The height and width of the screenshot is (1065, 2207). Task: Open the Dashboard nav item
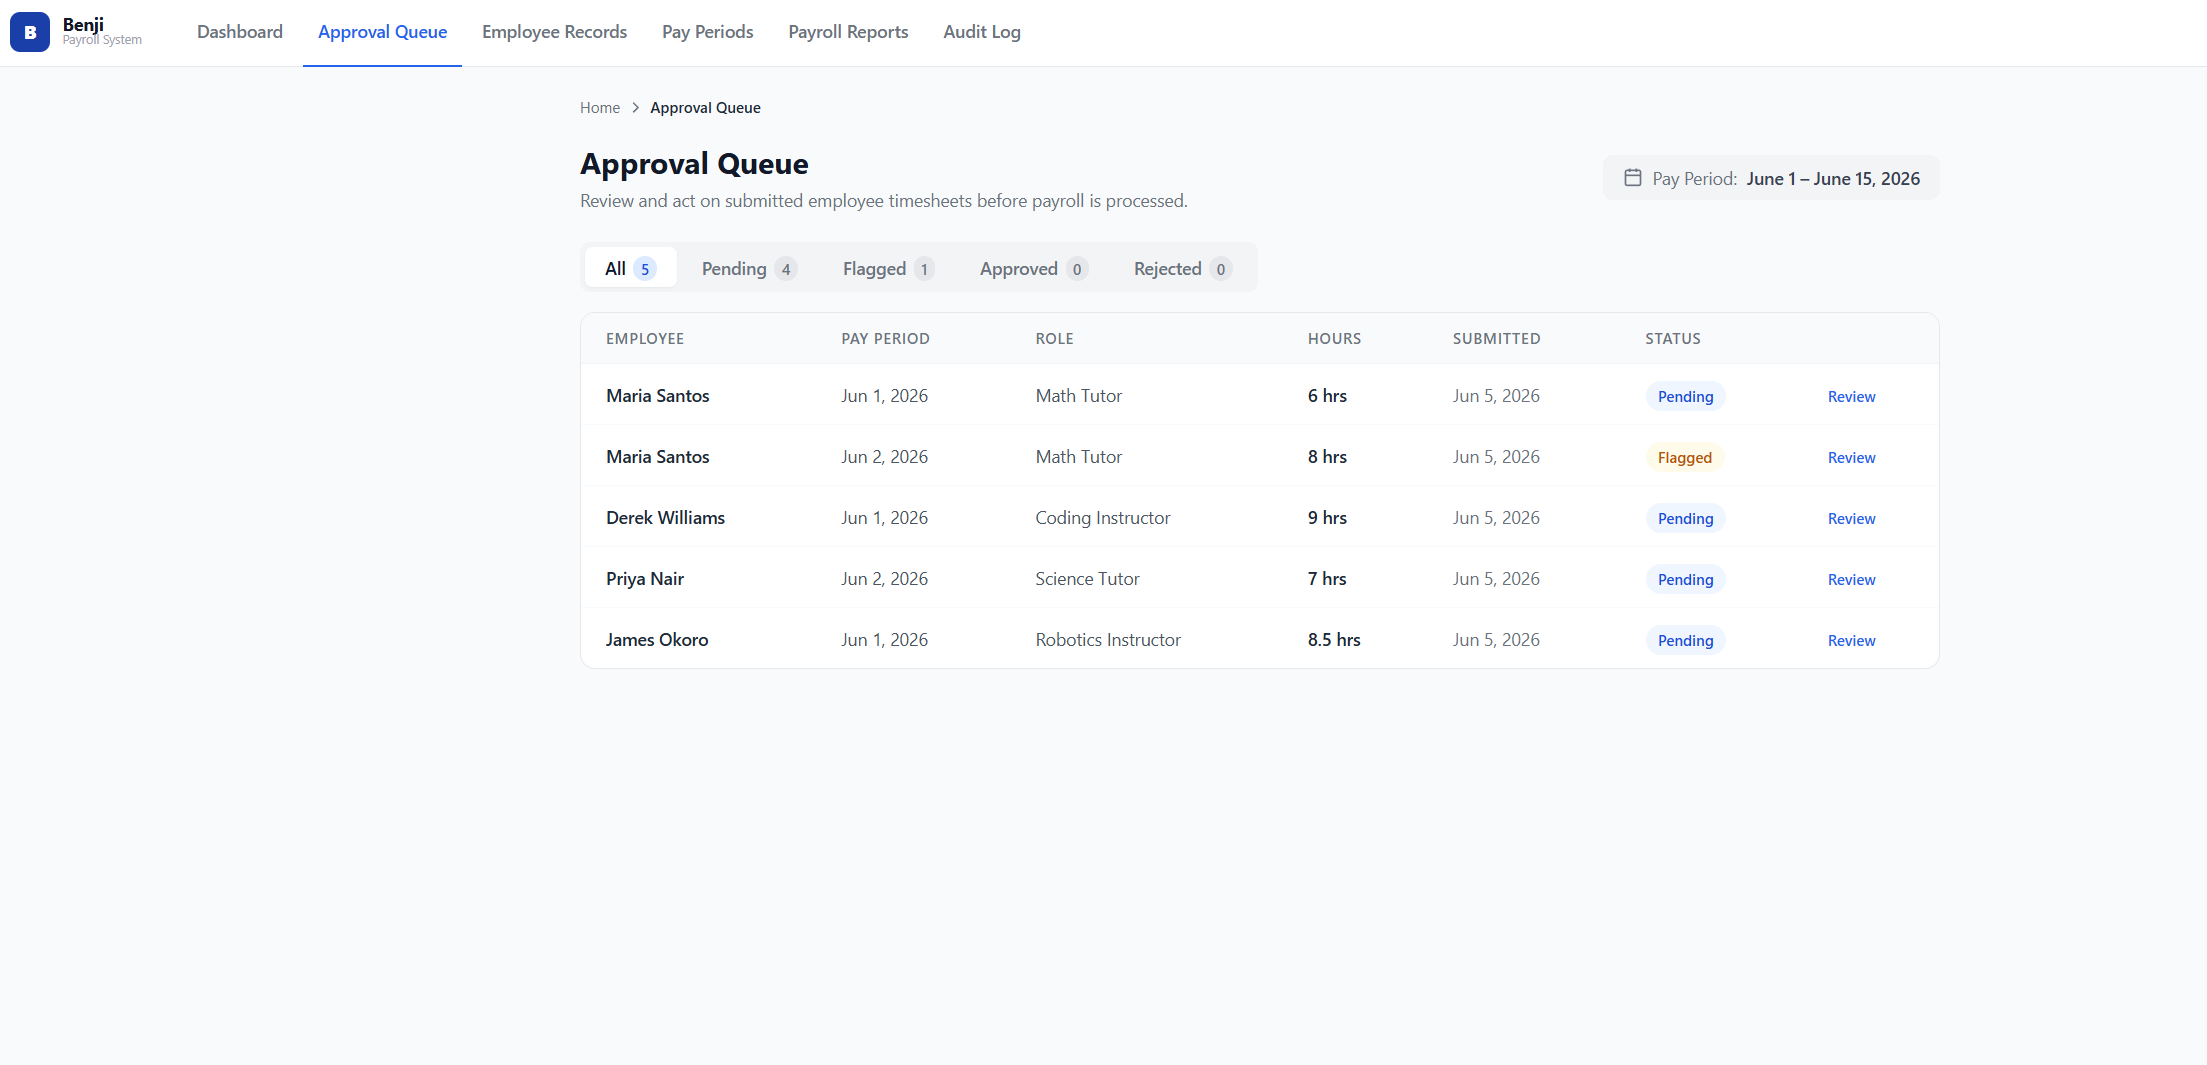[240, 32]
